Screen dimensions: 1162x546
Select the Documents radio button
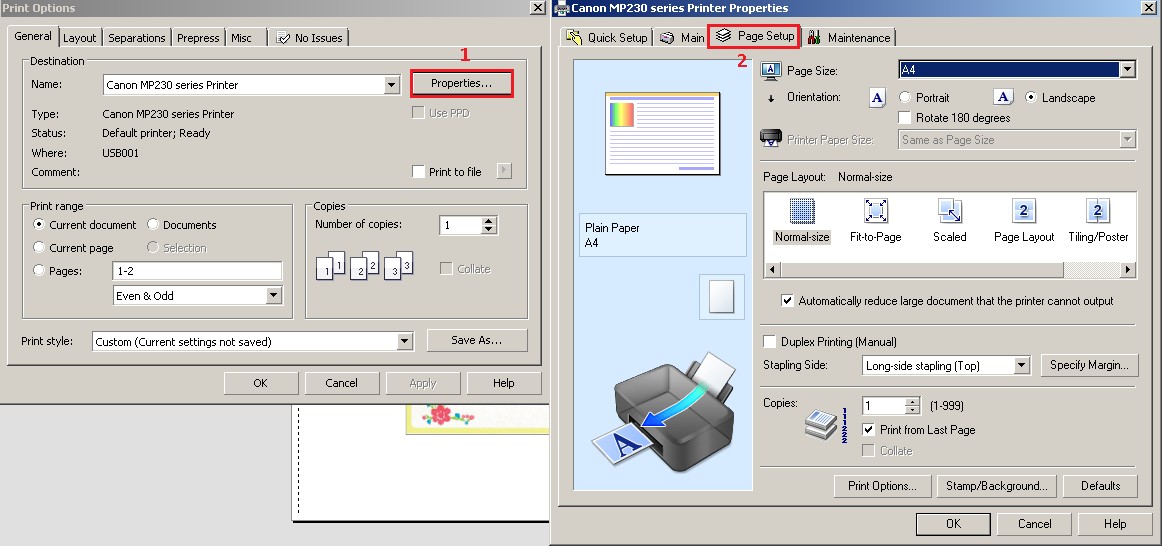tap(153, 224)
